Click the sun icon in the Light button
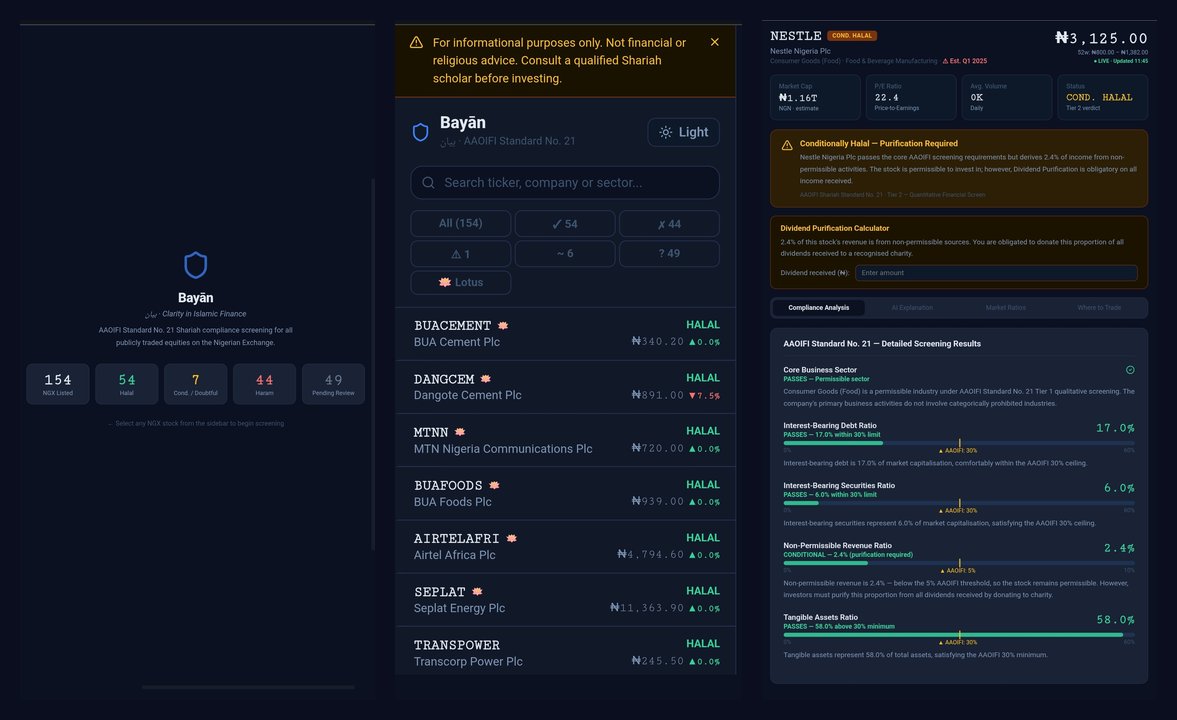The height and width of the screenshot is (720, 1177). tap(665, 132)
